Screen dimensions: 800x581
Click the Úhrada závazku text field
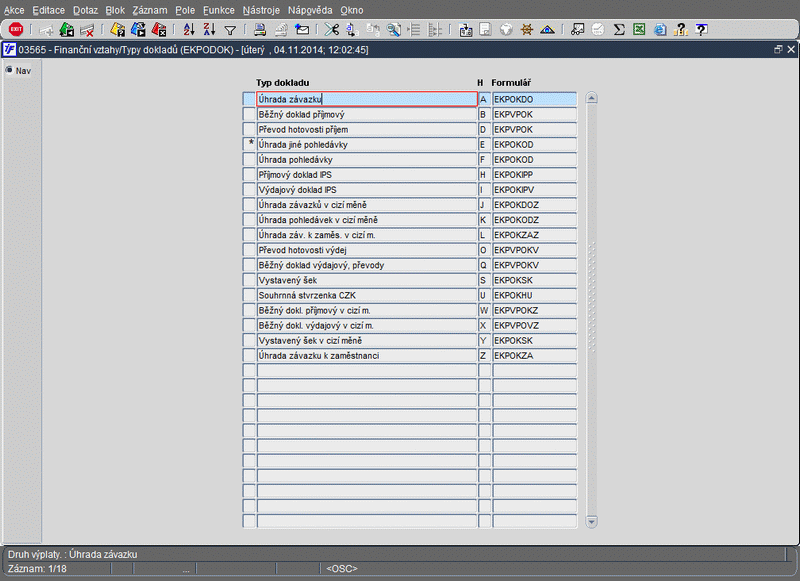point(367,99)
